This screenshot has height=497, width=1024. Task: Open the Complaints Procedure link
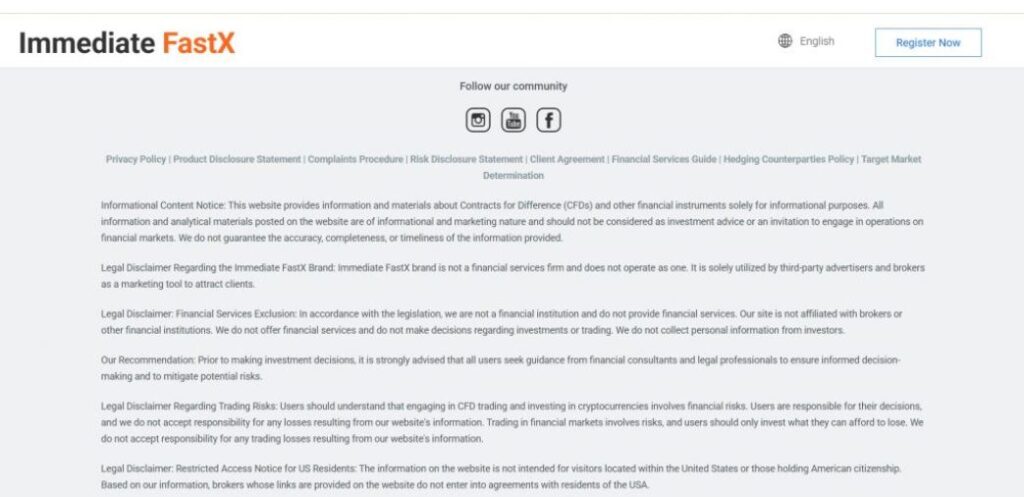355,159
